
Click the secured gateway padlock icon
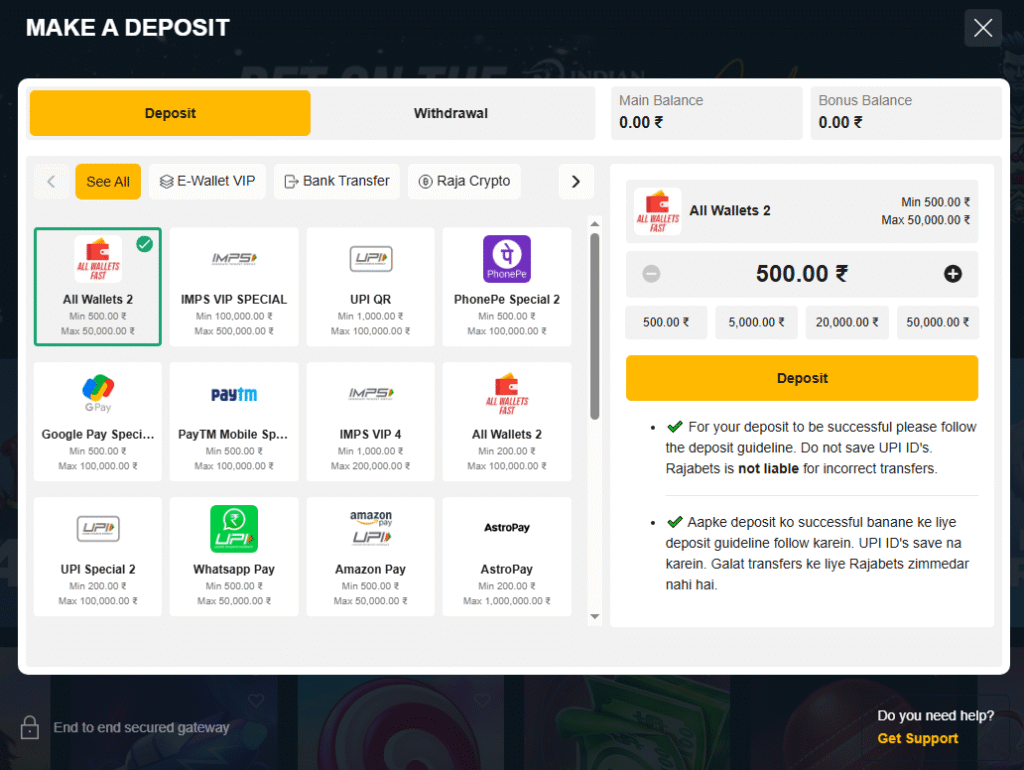(x=29, y=727)
